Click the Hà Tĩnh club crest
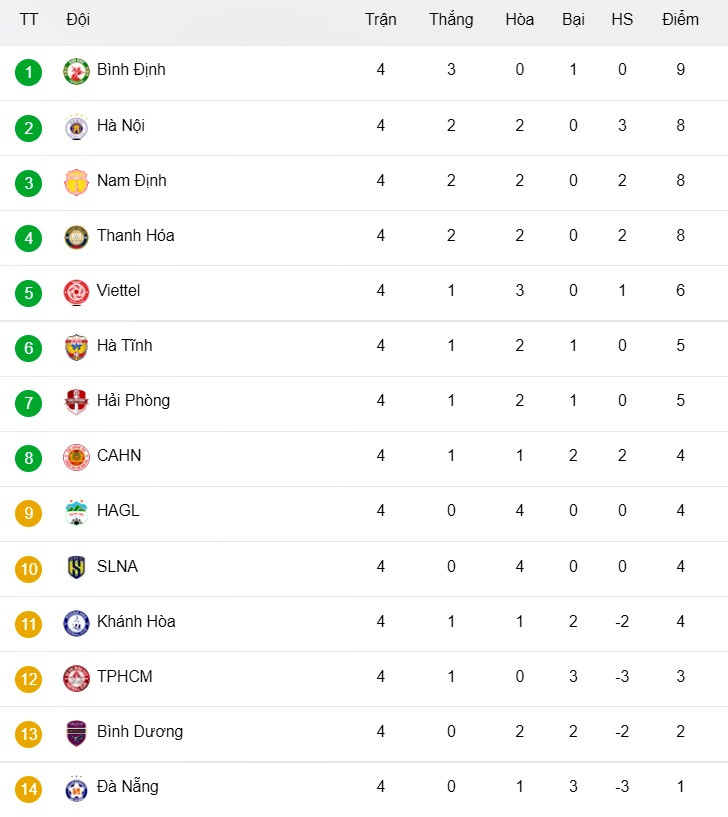The width and height of the screenshot is (728, 817). click(x=77, y=346)
